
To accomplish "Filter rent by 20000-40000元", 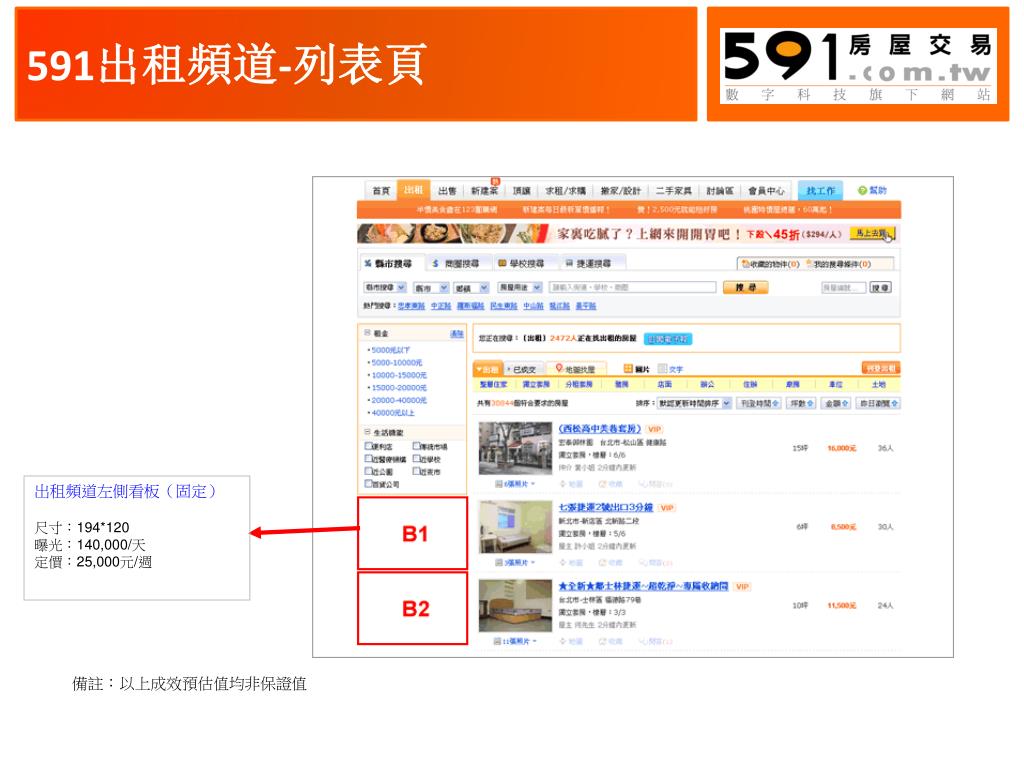I will [399, 400].
